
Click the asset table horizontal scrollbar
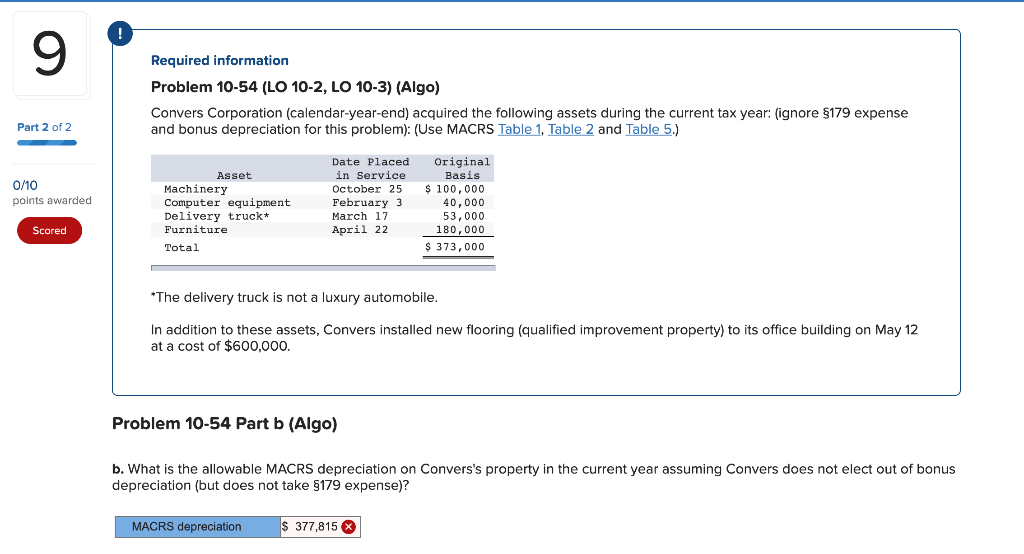pyautogui.click(x=323, y=268)
